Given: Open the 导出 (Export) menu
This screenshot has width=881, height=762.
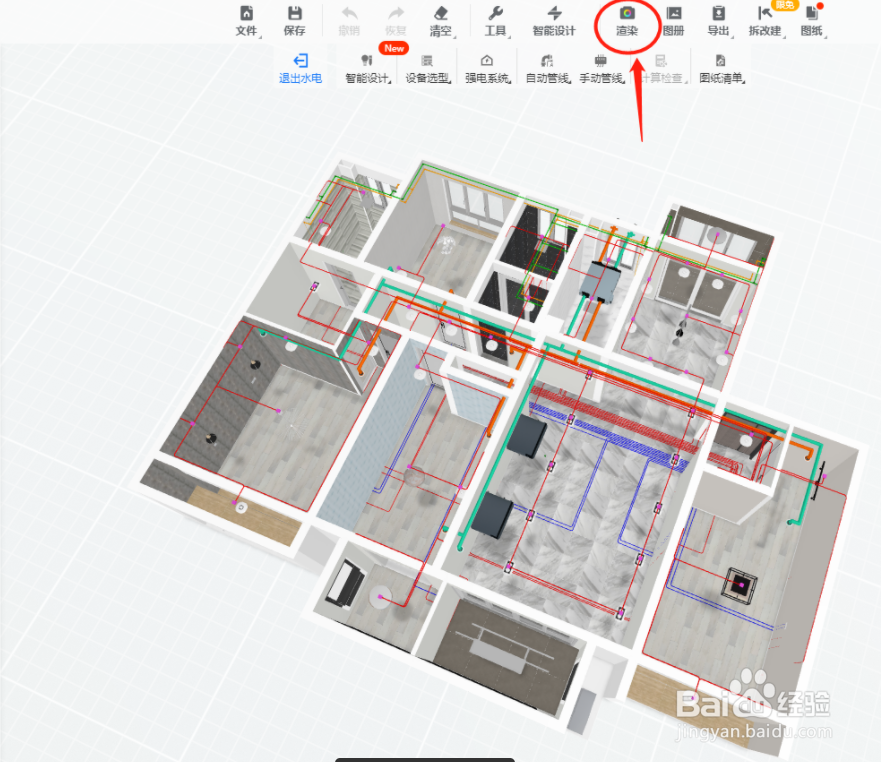Looking at the screenshot, I should tap(719, 21).
